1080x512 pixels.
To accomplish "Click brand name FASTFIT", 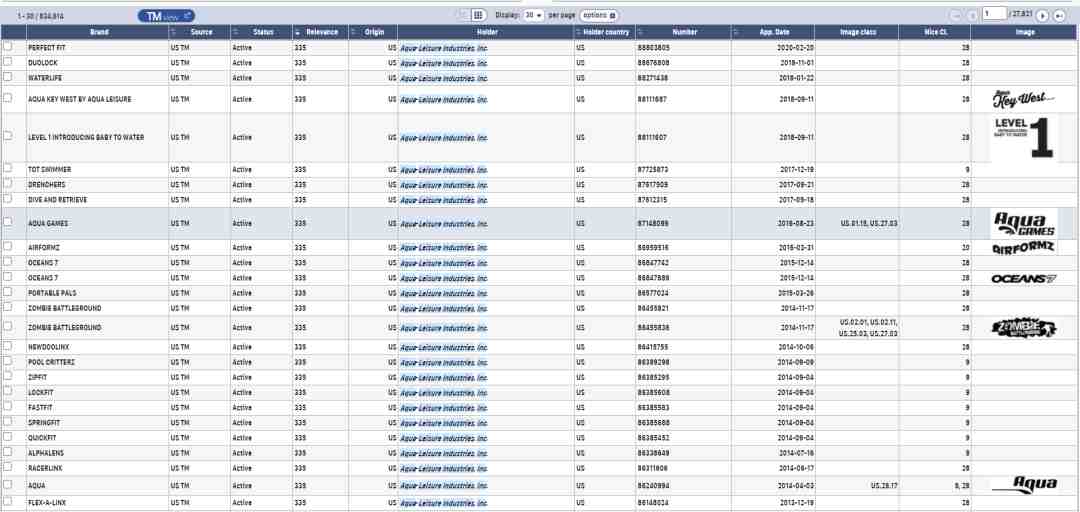I will [x=41, y=408].
